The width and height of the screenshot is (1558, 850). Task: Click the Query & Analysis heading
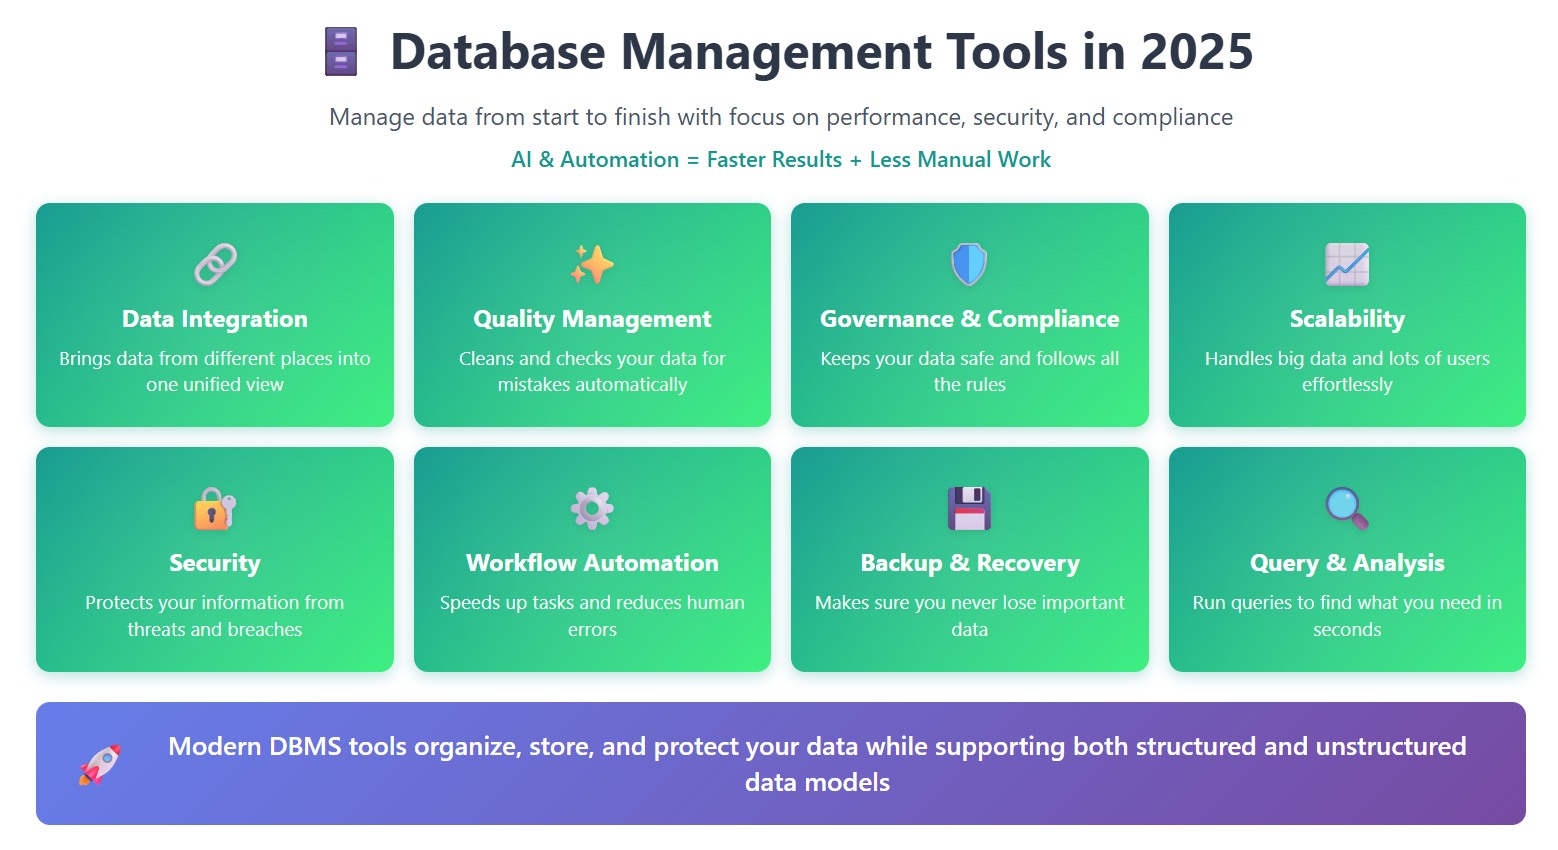pyautogui.click(x=1347, y=563)
